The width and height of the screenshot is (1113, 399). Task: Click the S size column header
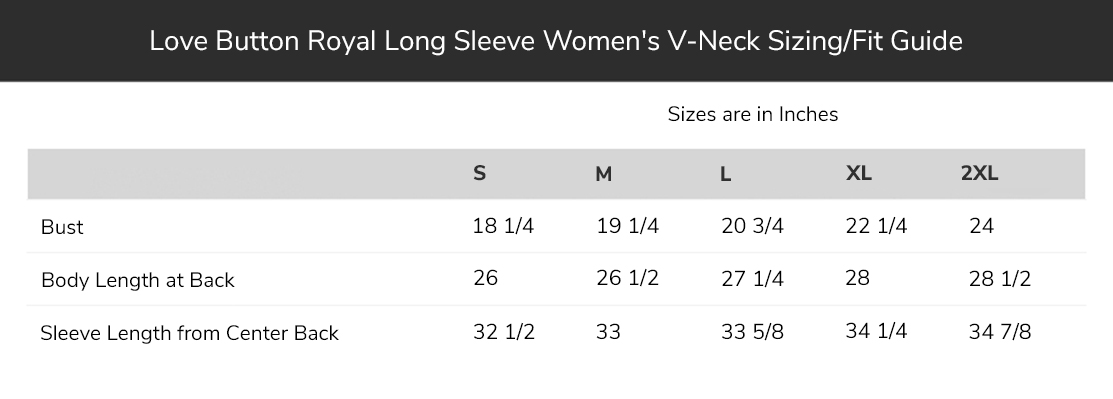pos(480,173)
